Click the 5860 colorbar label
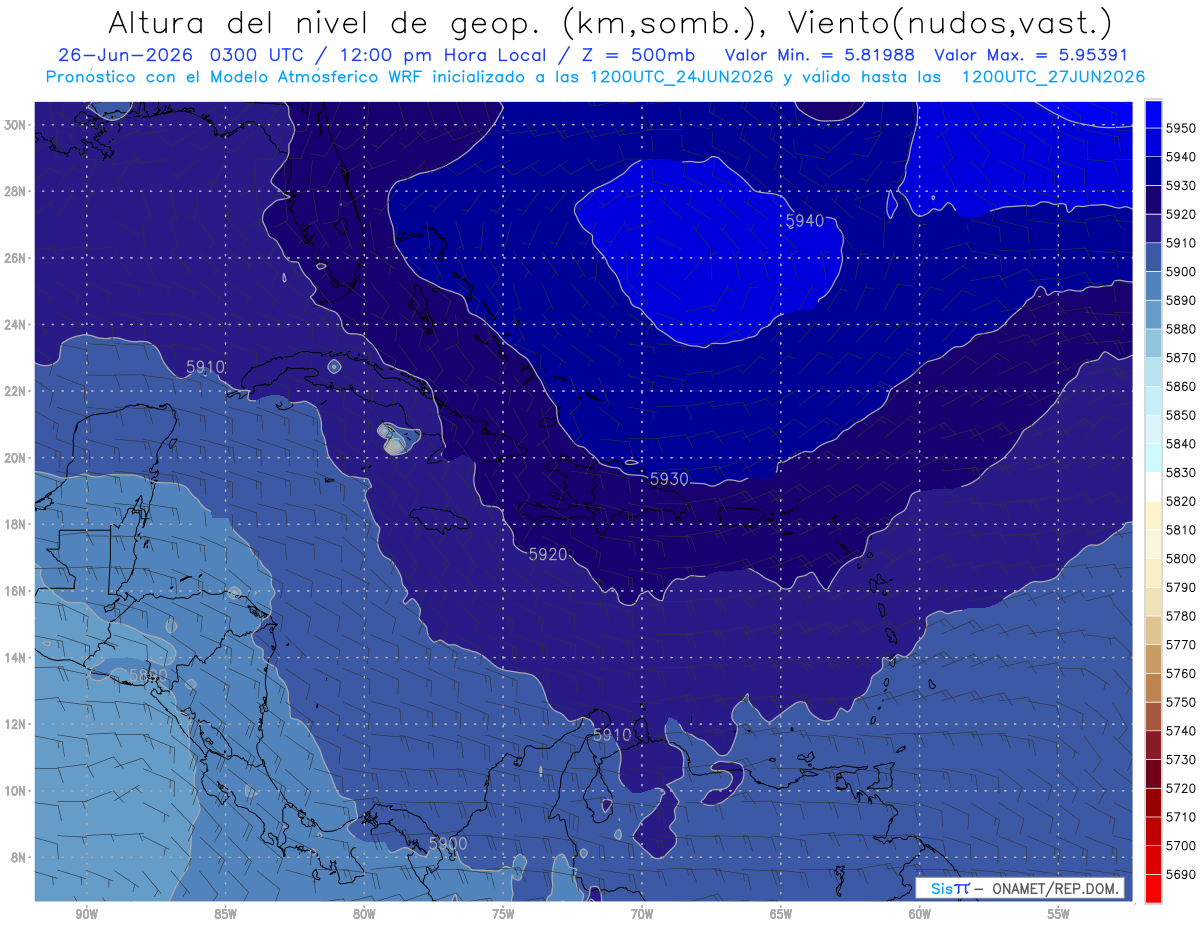Screen dimensions: 1200x927 tap(1182, 386)
